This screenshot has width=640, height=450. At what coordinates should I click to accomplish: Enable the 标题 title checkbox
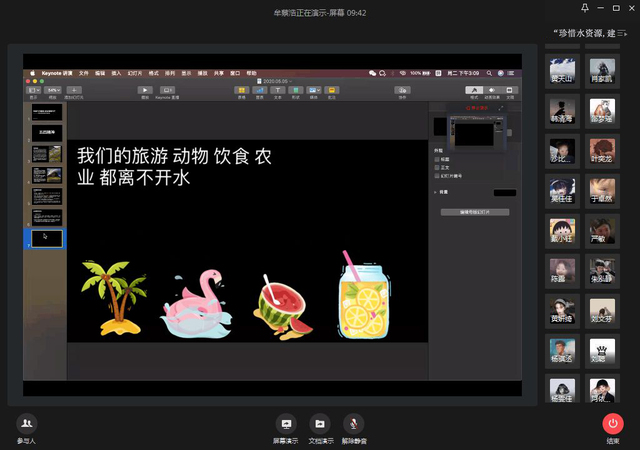436,159
